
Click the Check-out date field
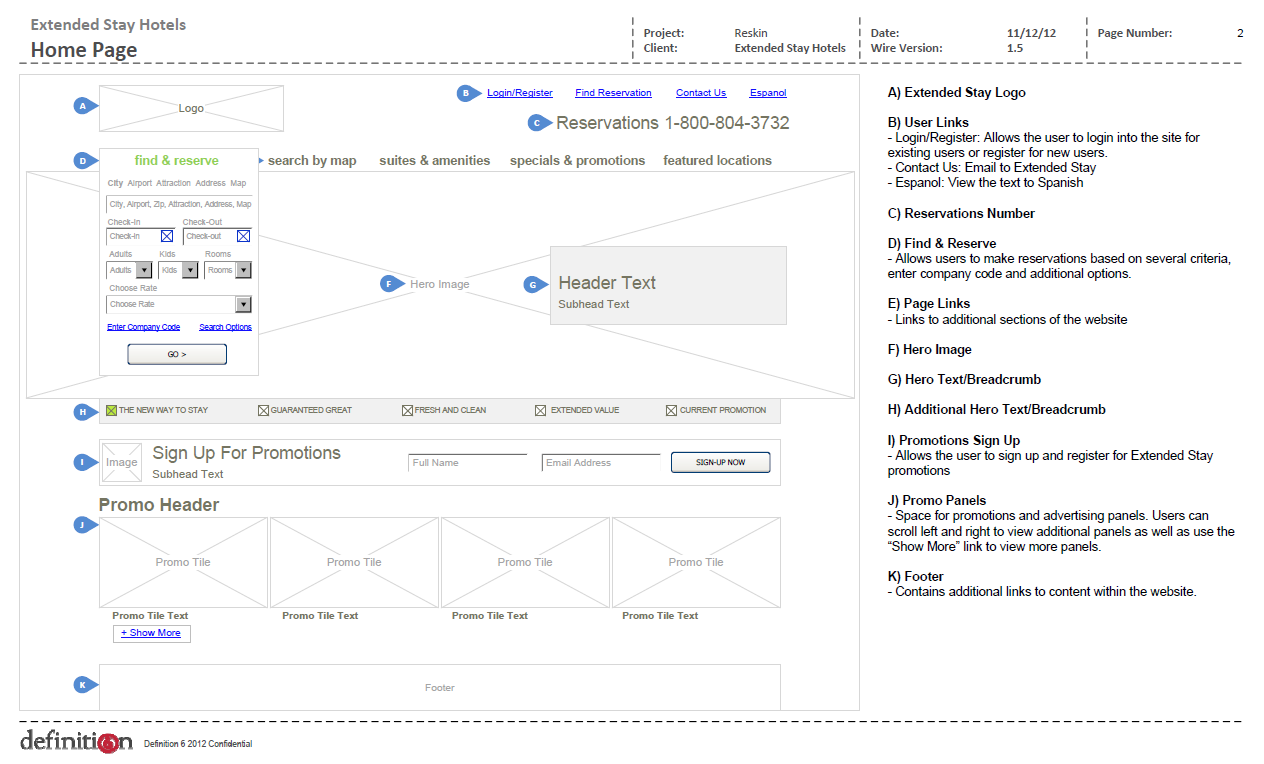coord(217,237)
